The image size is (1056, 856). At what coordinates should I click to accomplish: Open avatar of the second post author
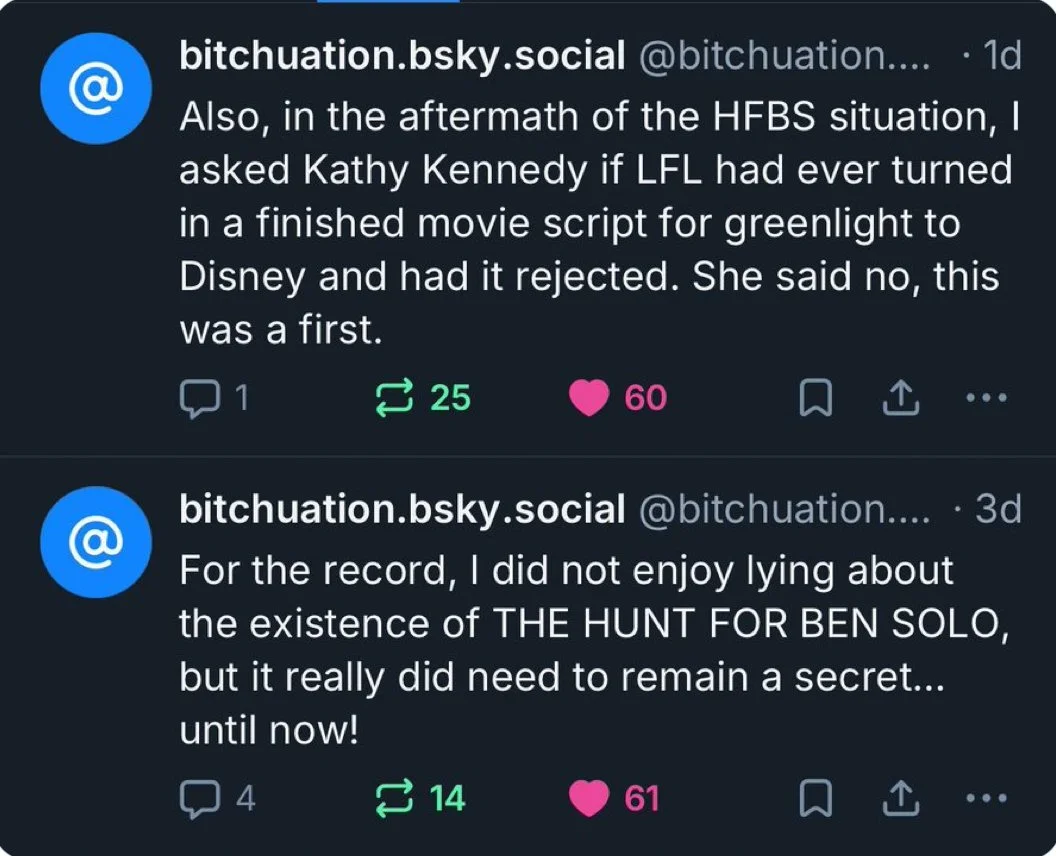point(96,542)
